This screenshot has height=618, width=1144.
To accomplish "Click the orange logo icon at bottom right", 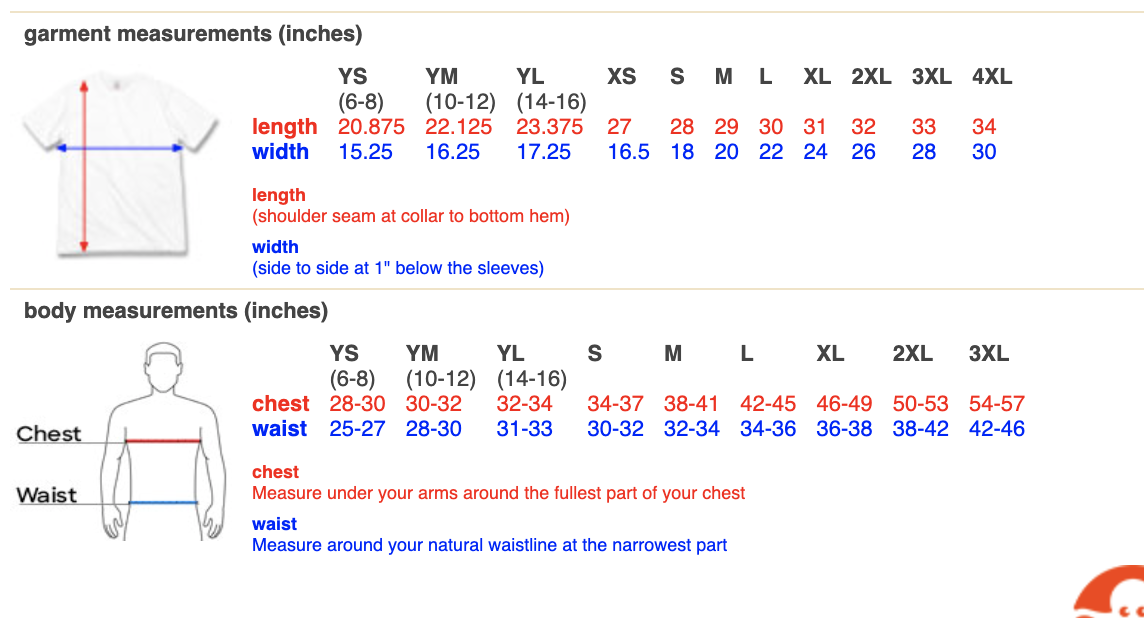I will click(1108, 592).
